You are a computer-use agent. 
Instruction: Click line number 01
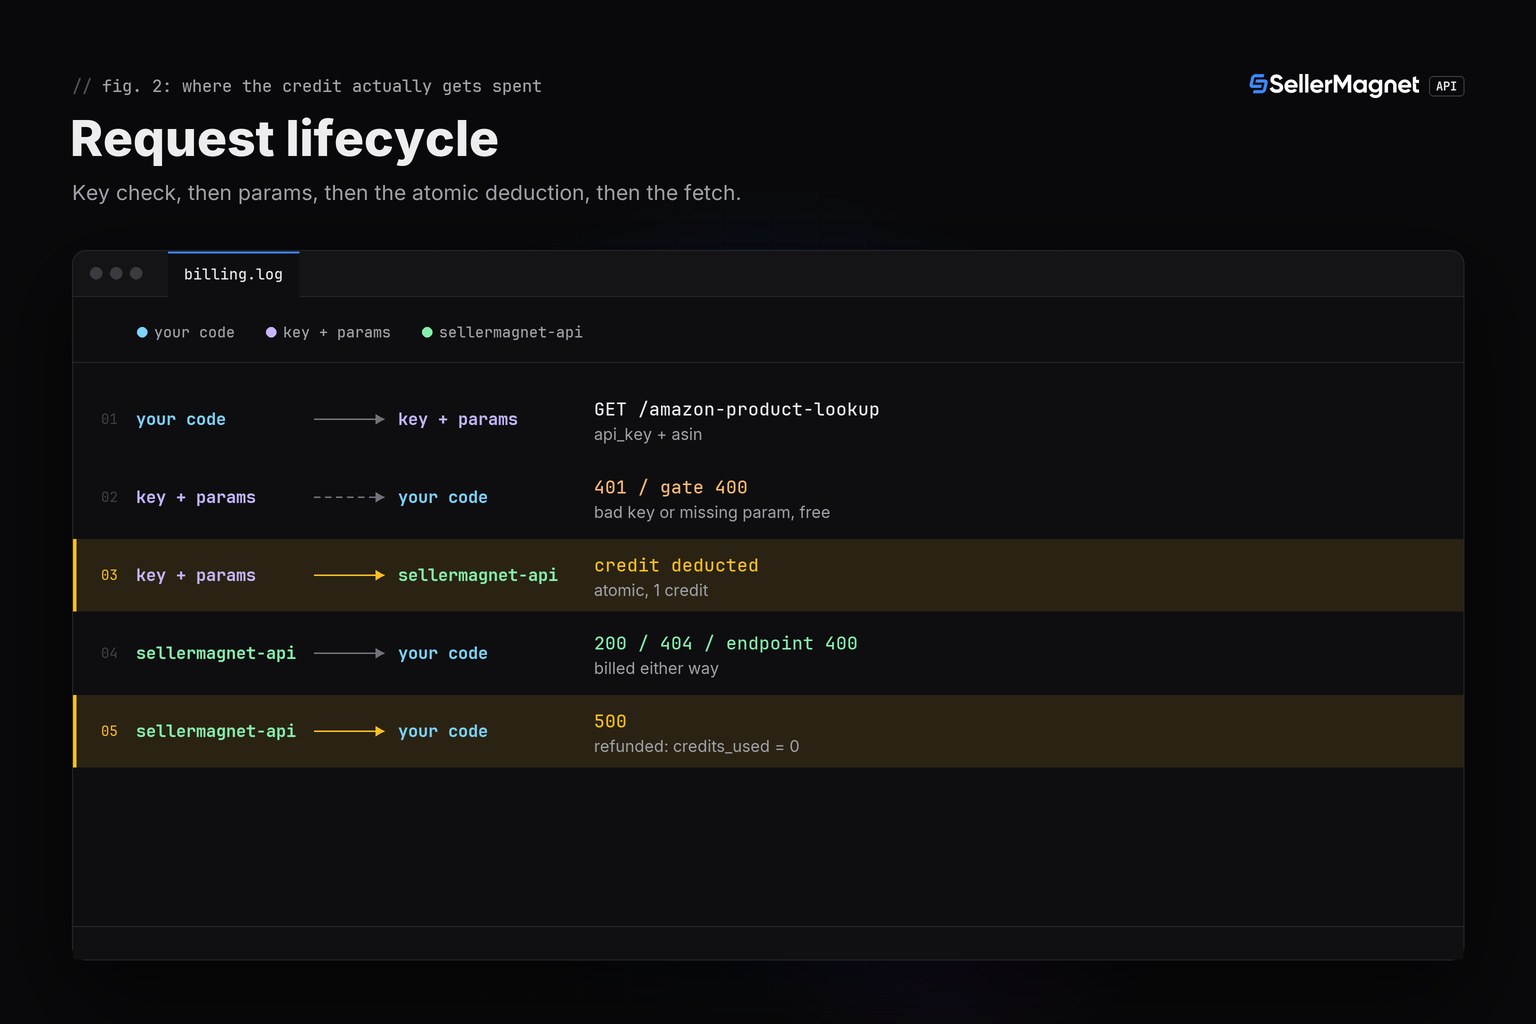109,419
